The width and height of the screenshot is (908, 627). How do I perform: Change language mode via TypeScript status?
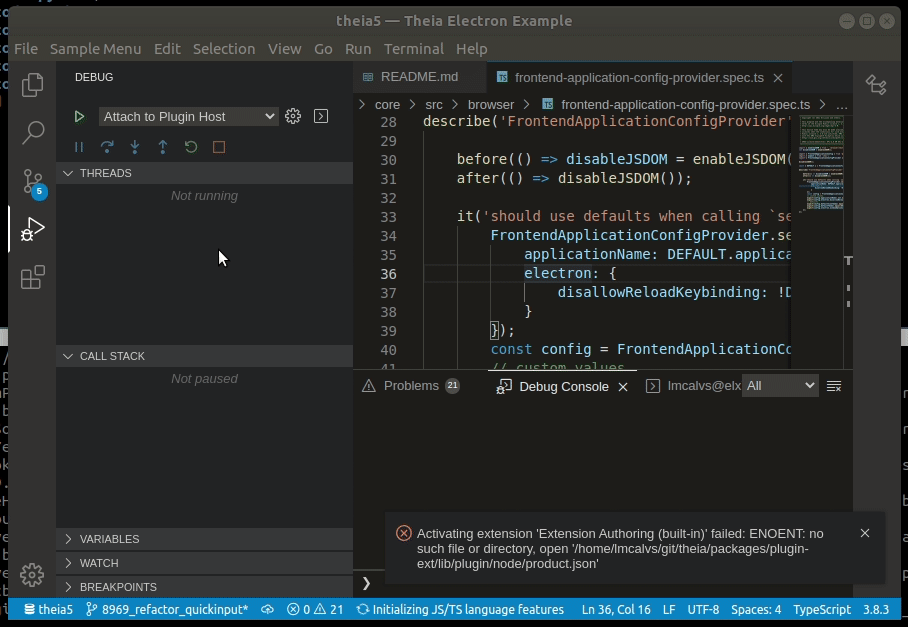pos(822,610)
